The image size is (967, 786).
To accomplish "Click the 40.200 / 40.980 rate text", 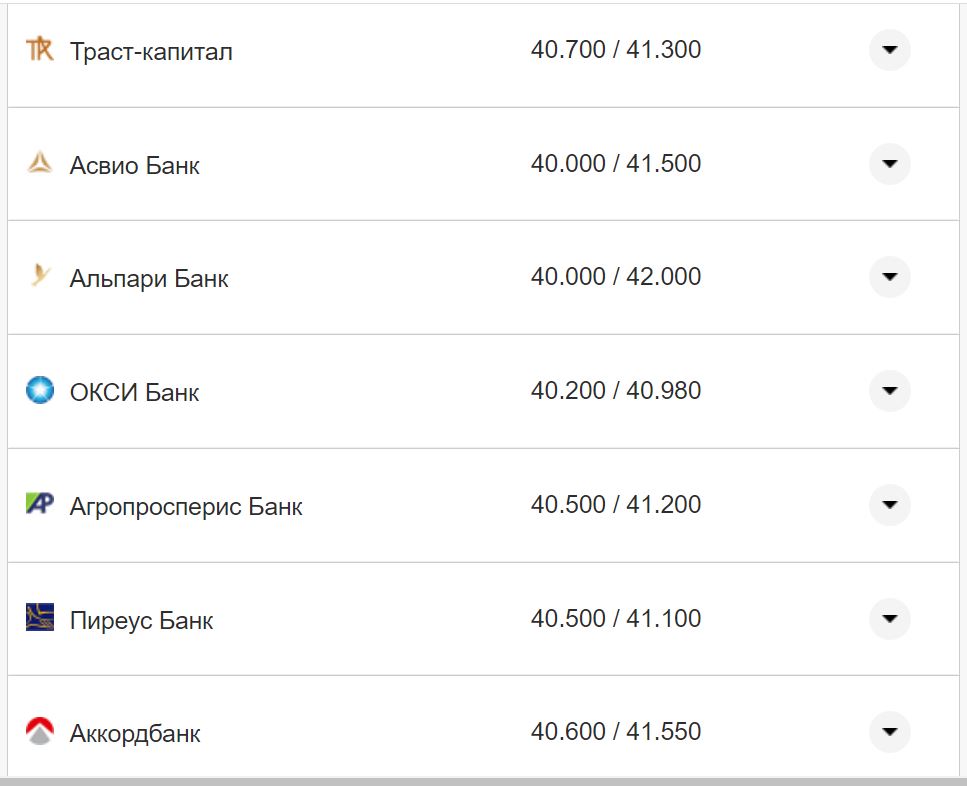I will (x=617, y=391).
